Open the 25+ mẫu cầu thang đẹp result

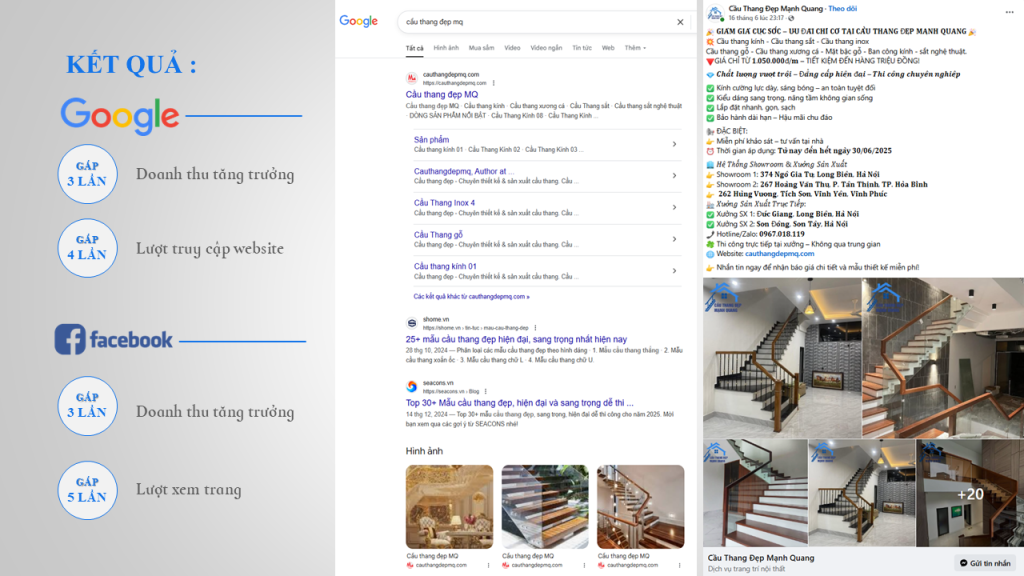pos(516,340)
